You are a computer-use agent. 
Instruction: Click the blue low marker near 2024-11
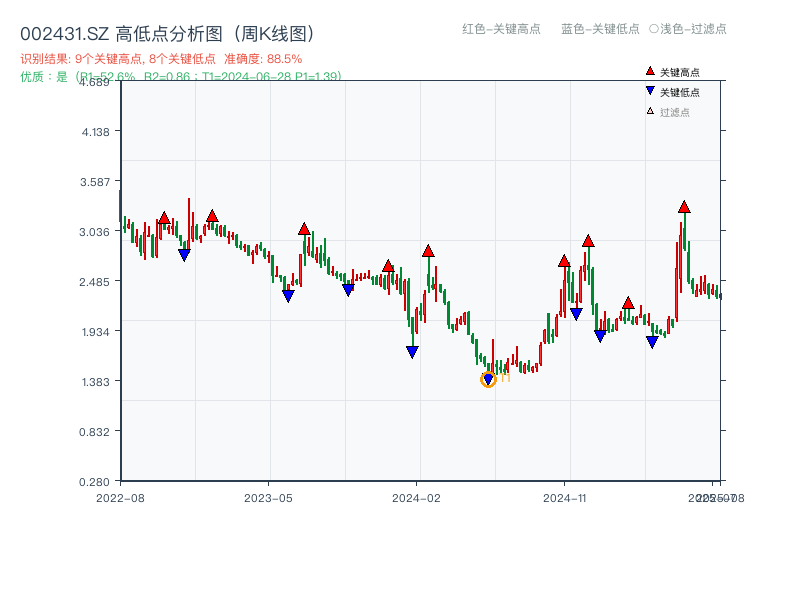pyautogui.click(x=576, y=315)
